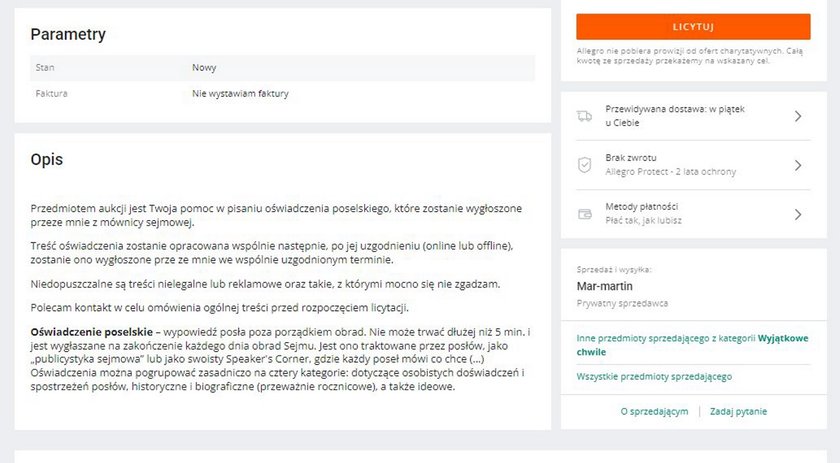Open the Metody płatności row
The width and height of the screenshot is (840, 463).
tap(693, 214)
